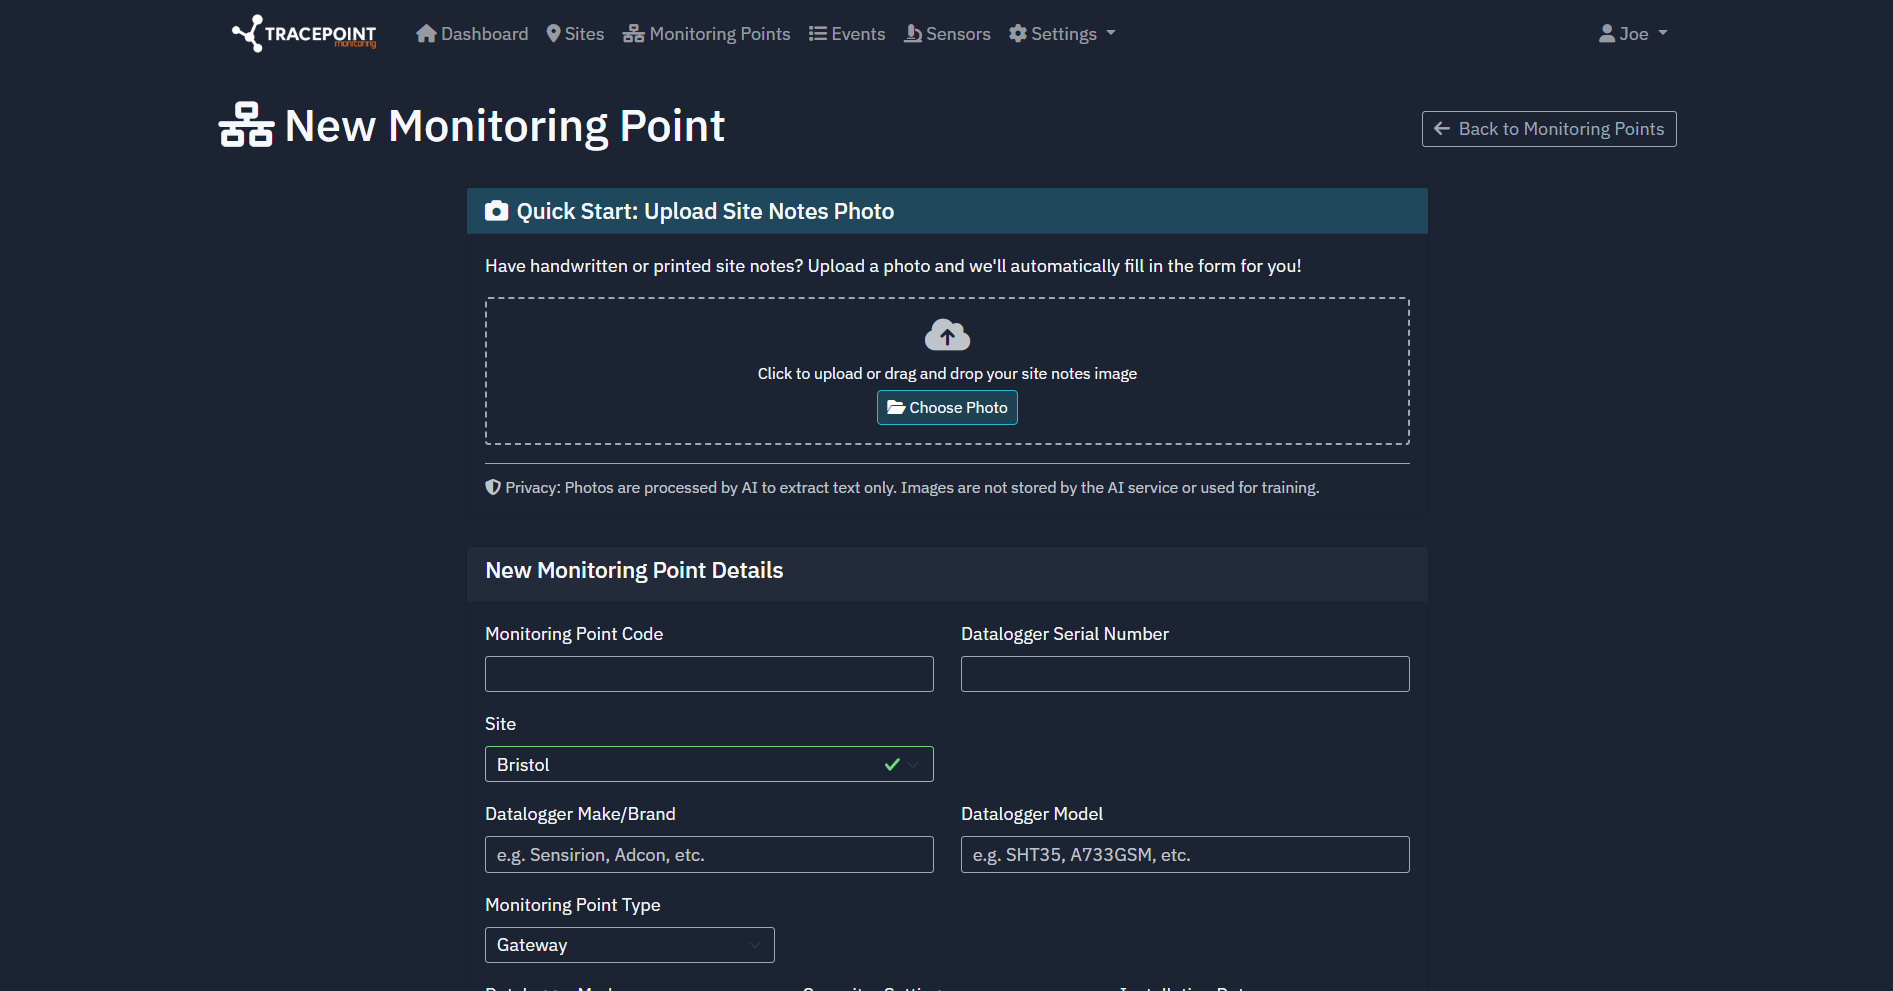Focus the Datalogger Model field
Image resolution: width=1893 pixels, height=991 pixels.
tap(1185, 855)
